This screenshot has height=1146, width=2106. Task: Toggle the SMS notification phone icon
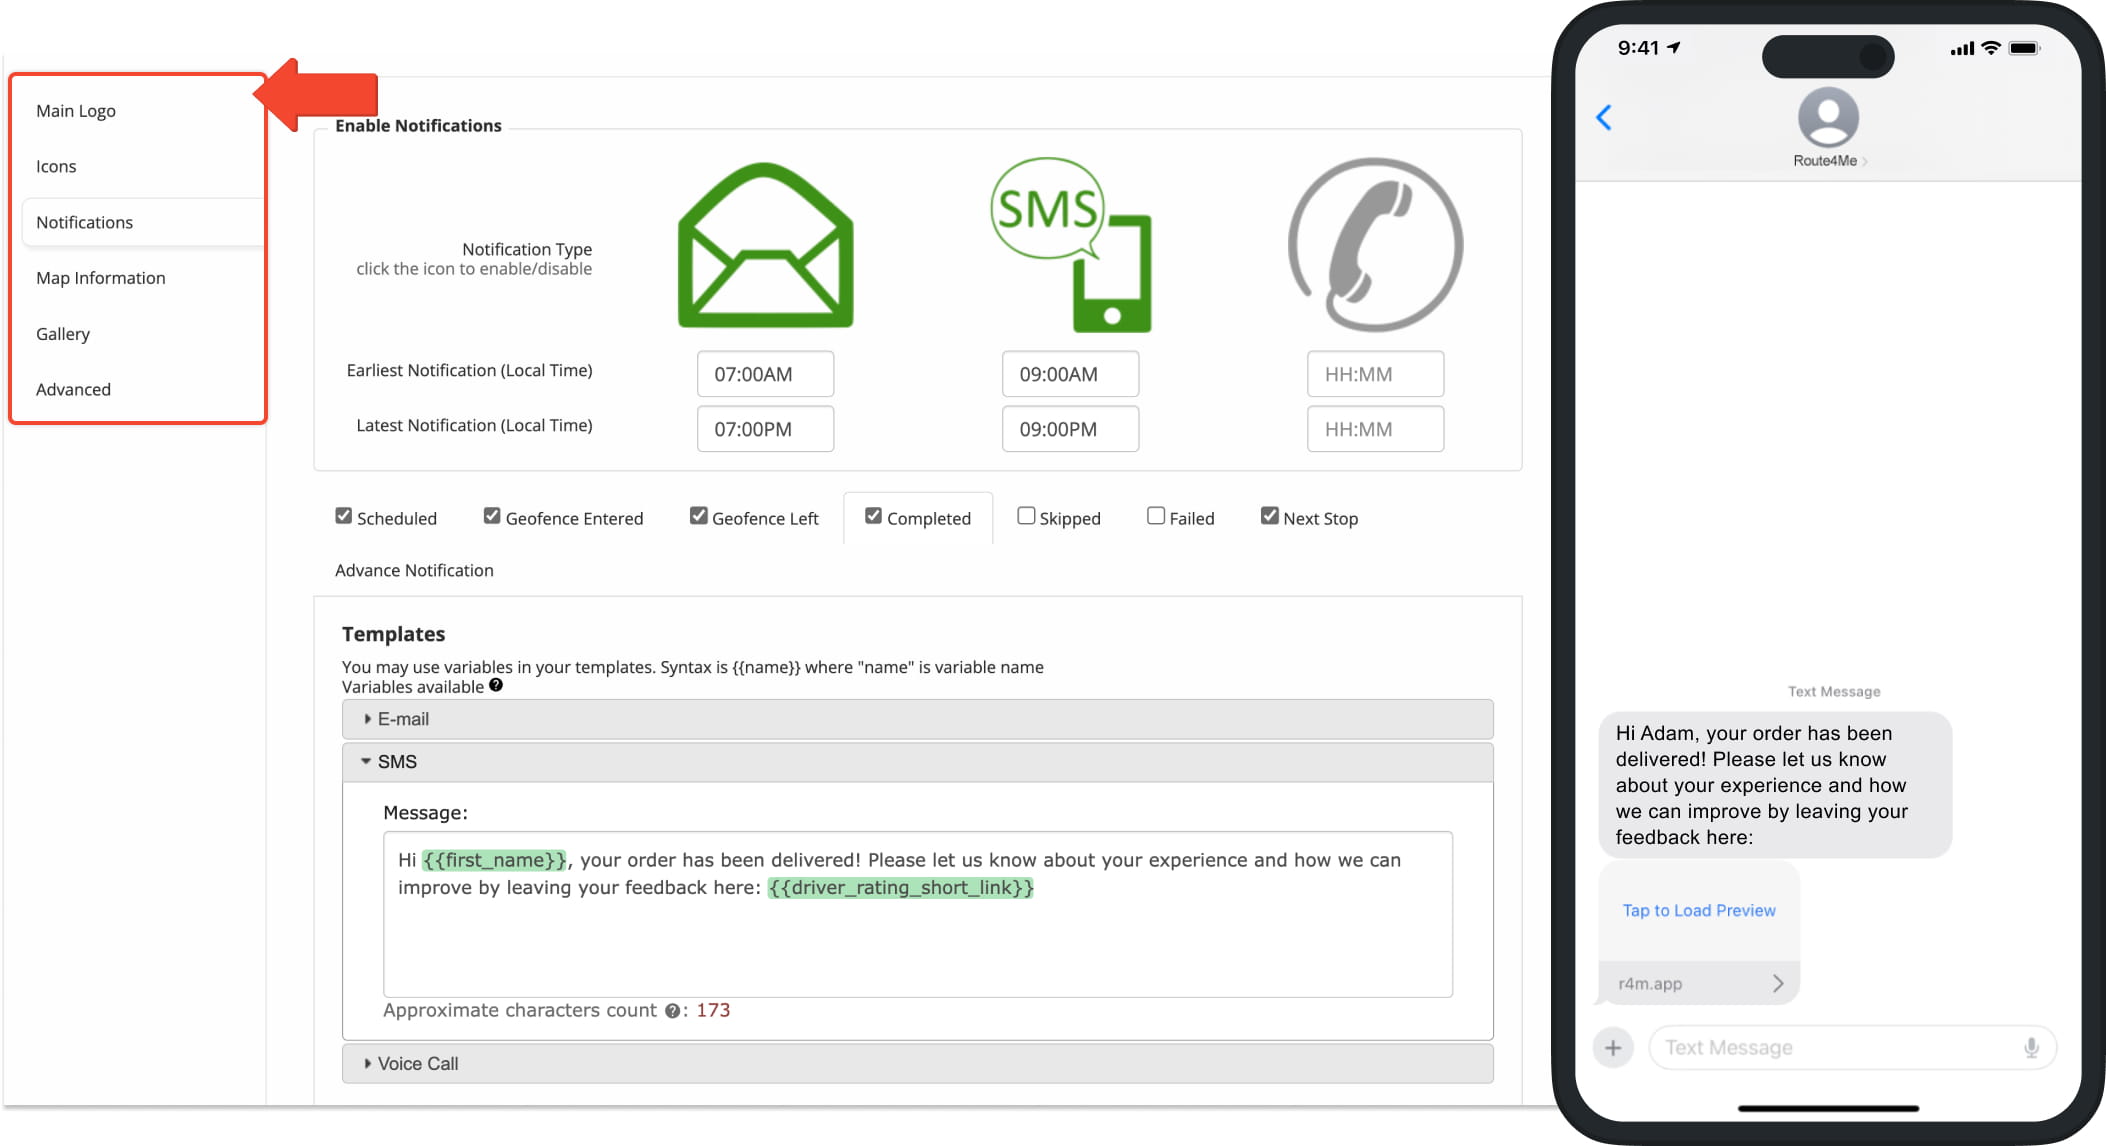click(x=1072, y=246)
